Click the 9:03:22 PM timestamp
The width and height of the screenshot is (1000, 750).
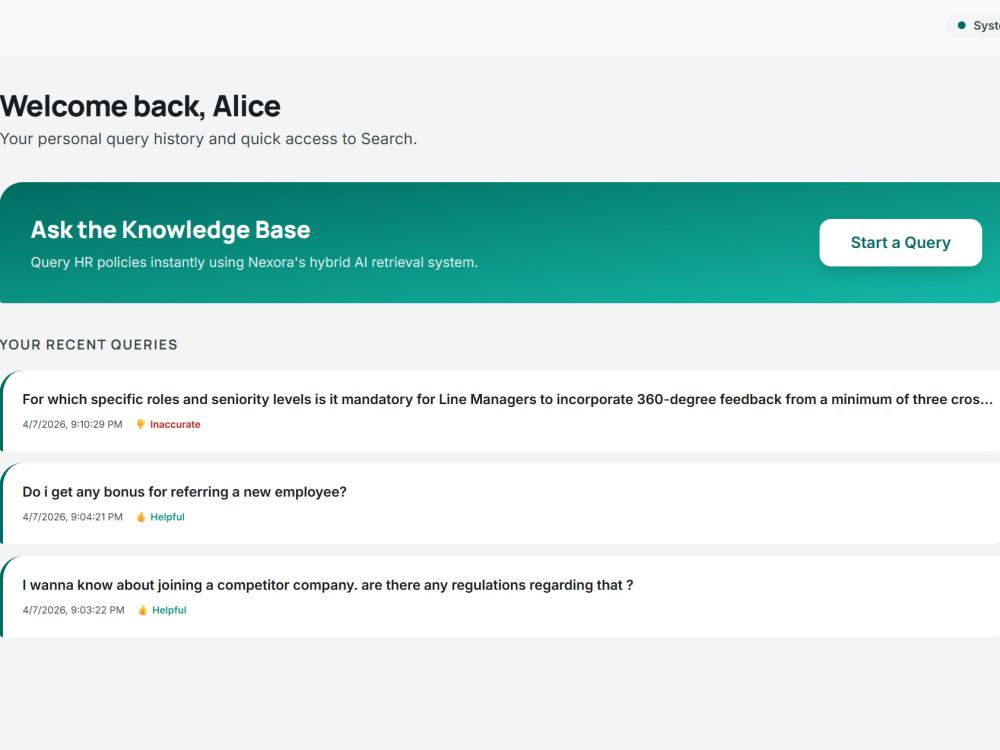coord(73,610)
